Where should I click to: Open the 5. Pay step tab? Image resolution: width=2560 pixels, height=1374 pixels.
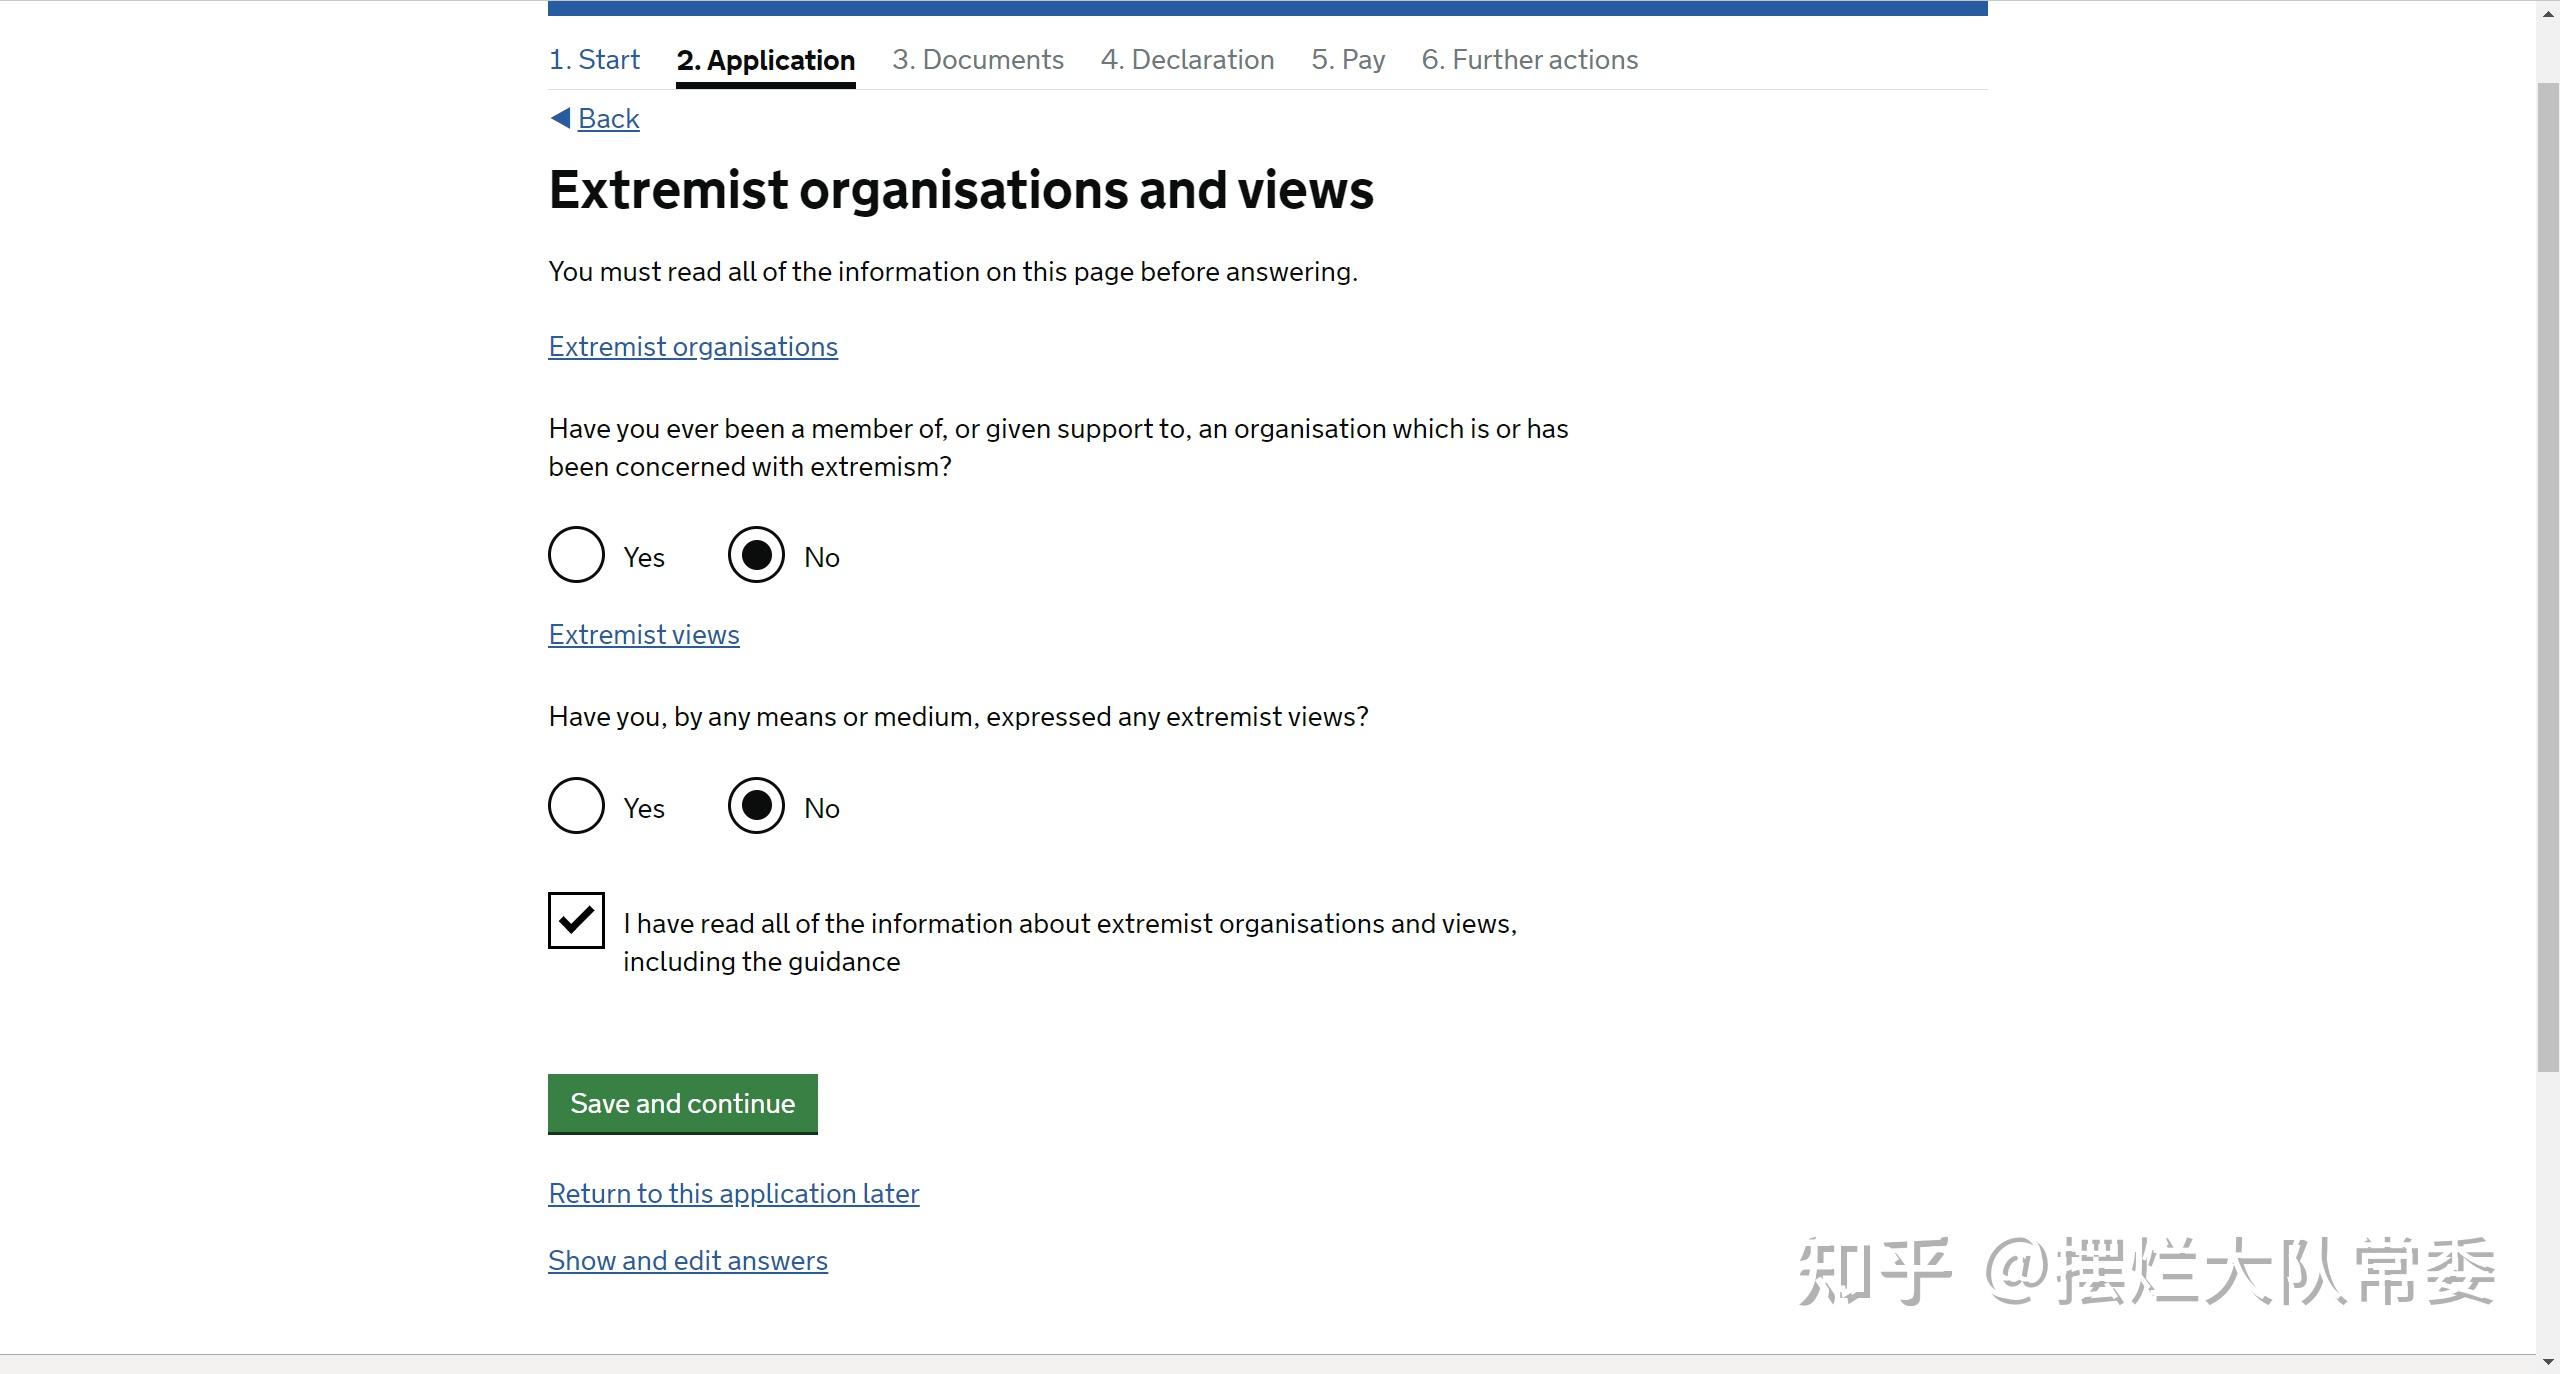[1348, 60]
